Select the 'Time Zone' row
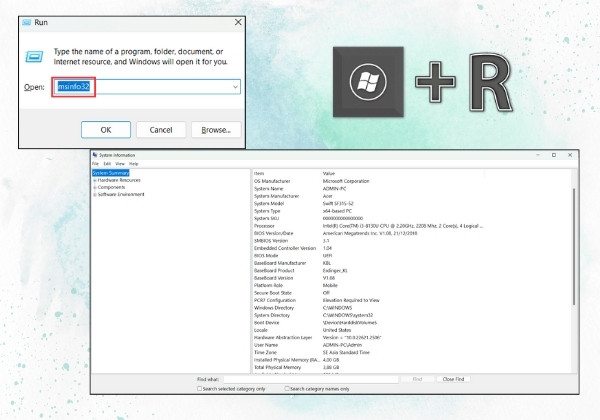Image resolution: width=600 pixels, height=420 pixels. coord(412,352)
